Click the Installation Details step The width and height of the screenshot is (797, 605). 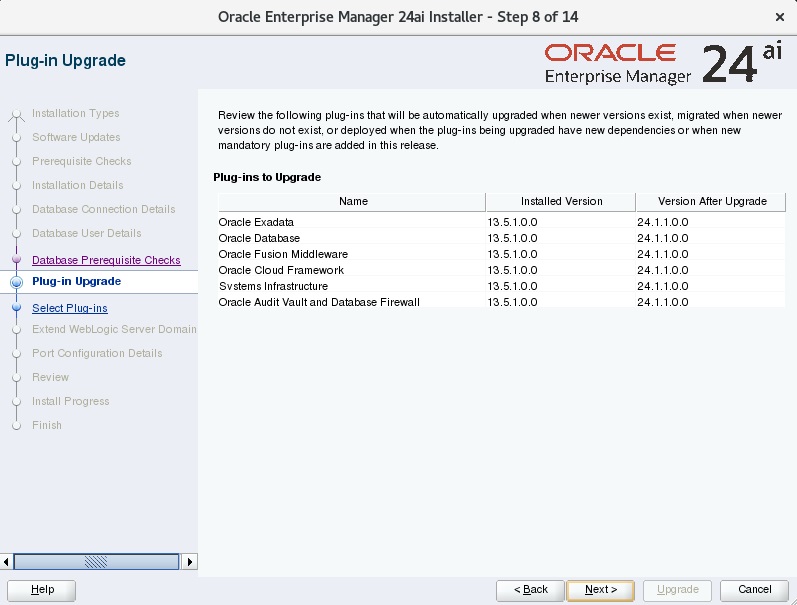[x=77, y=185]
